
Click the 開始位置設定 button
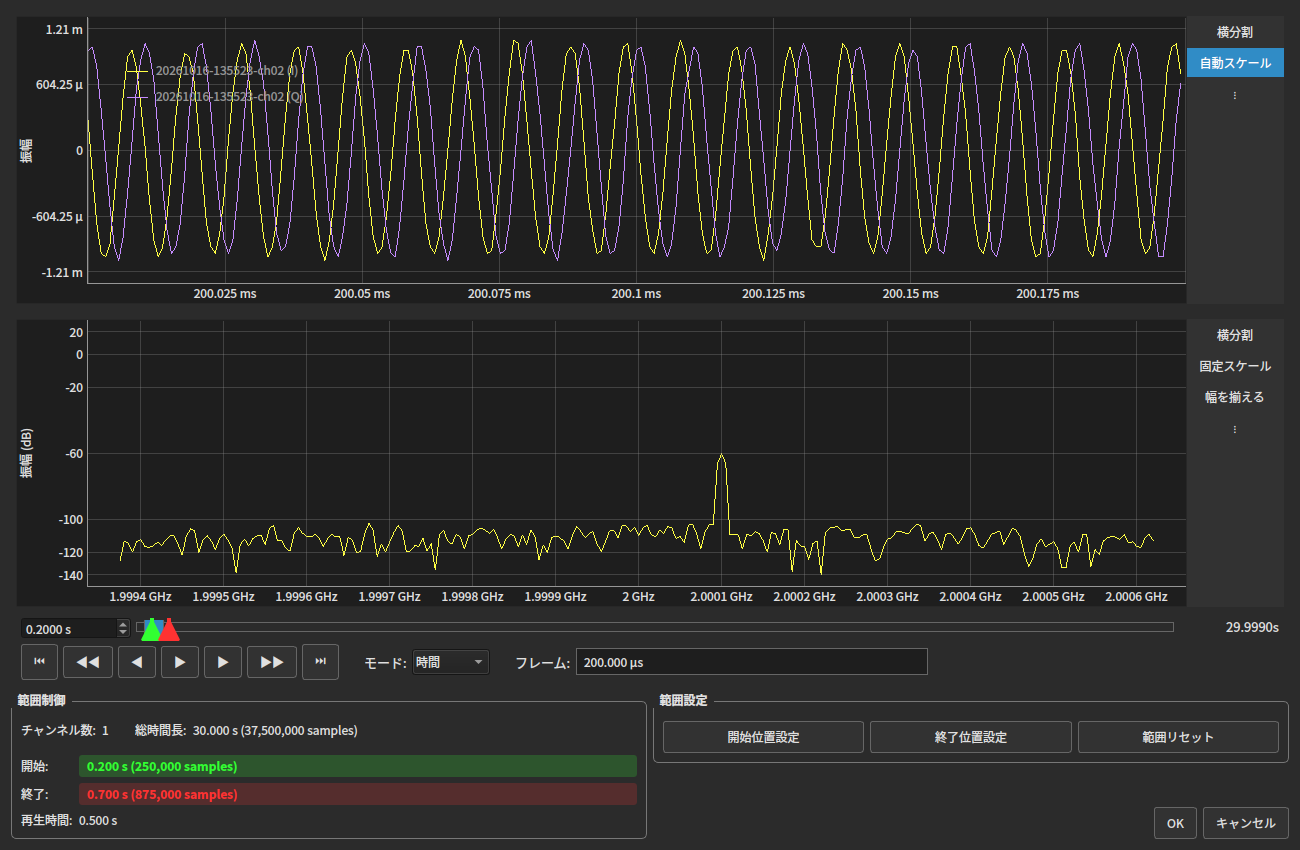(763, 737)
